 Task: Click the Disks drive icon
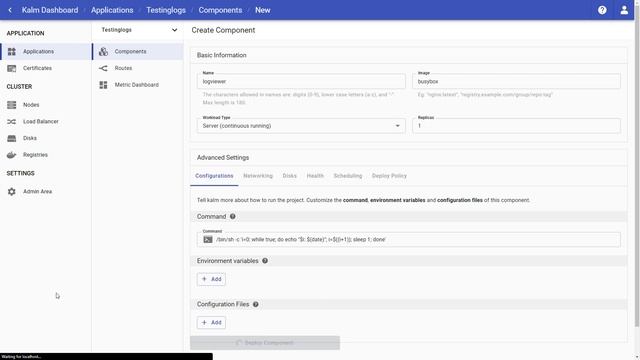click(12, 138)
